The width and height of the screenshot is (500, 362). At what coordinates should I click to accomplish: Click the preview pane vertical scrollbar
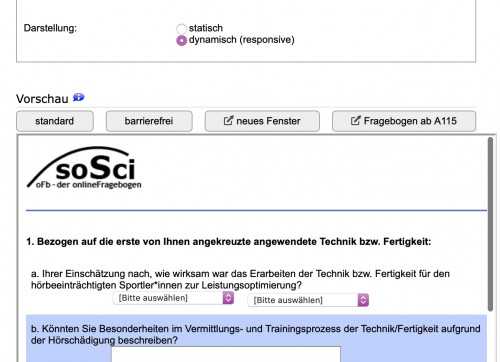(490, 224)
